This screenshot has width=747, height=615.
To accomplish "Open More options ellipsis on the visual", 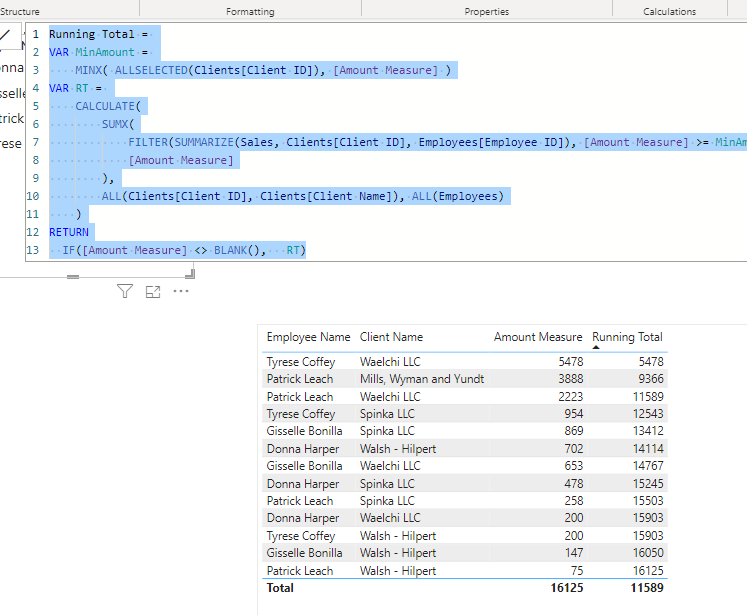I will click(181, 291).
